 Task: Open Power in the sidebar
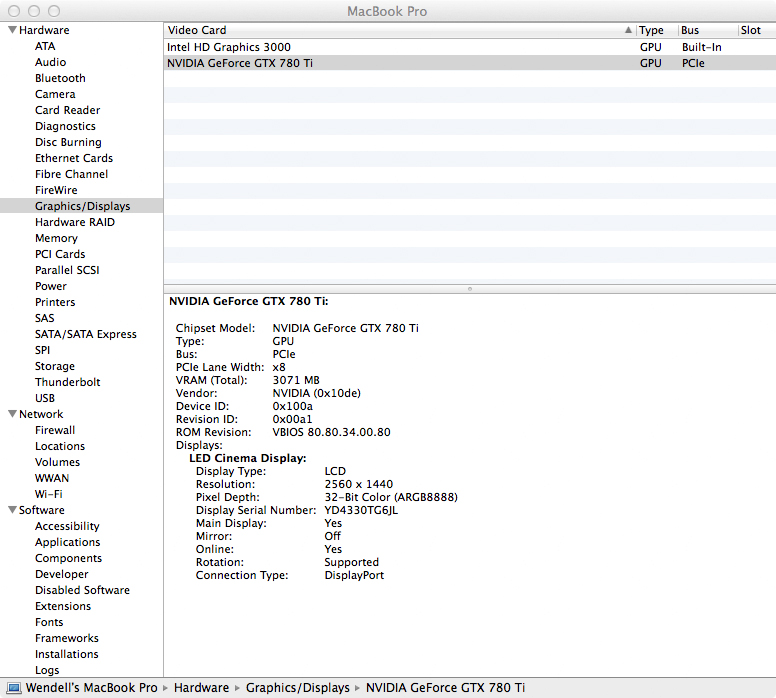tap(51, 286)
